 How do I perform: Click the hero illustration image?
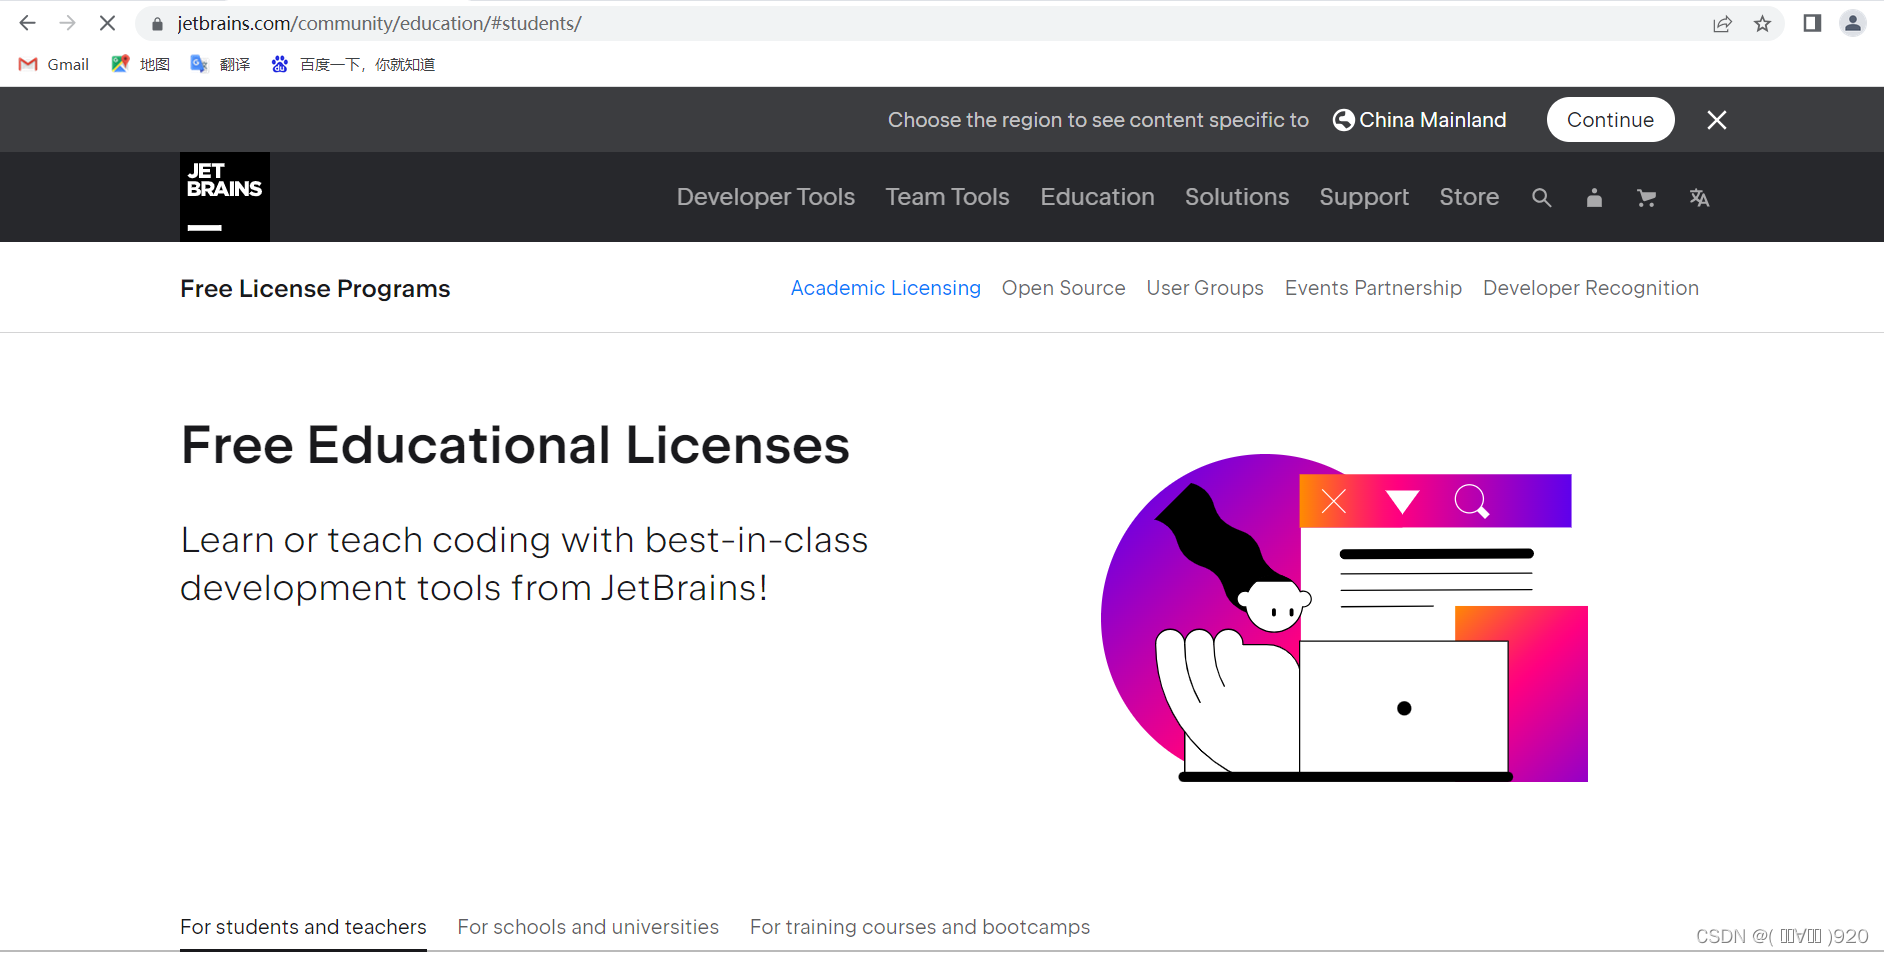[1344, 618]
